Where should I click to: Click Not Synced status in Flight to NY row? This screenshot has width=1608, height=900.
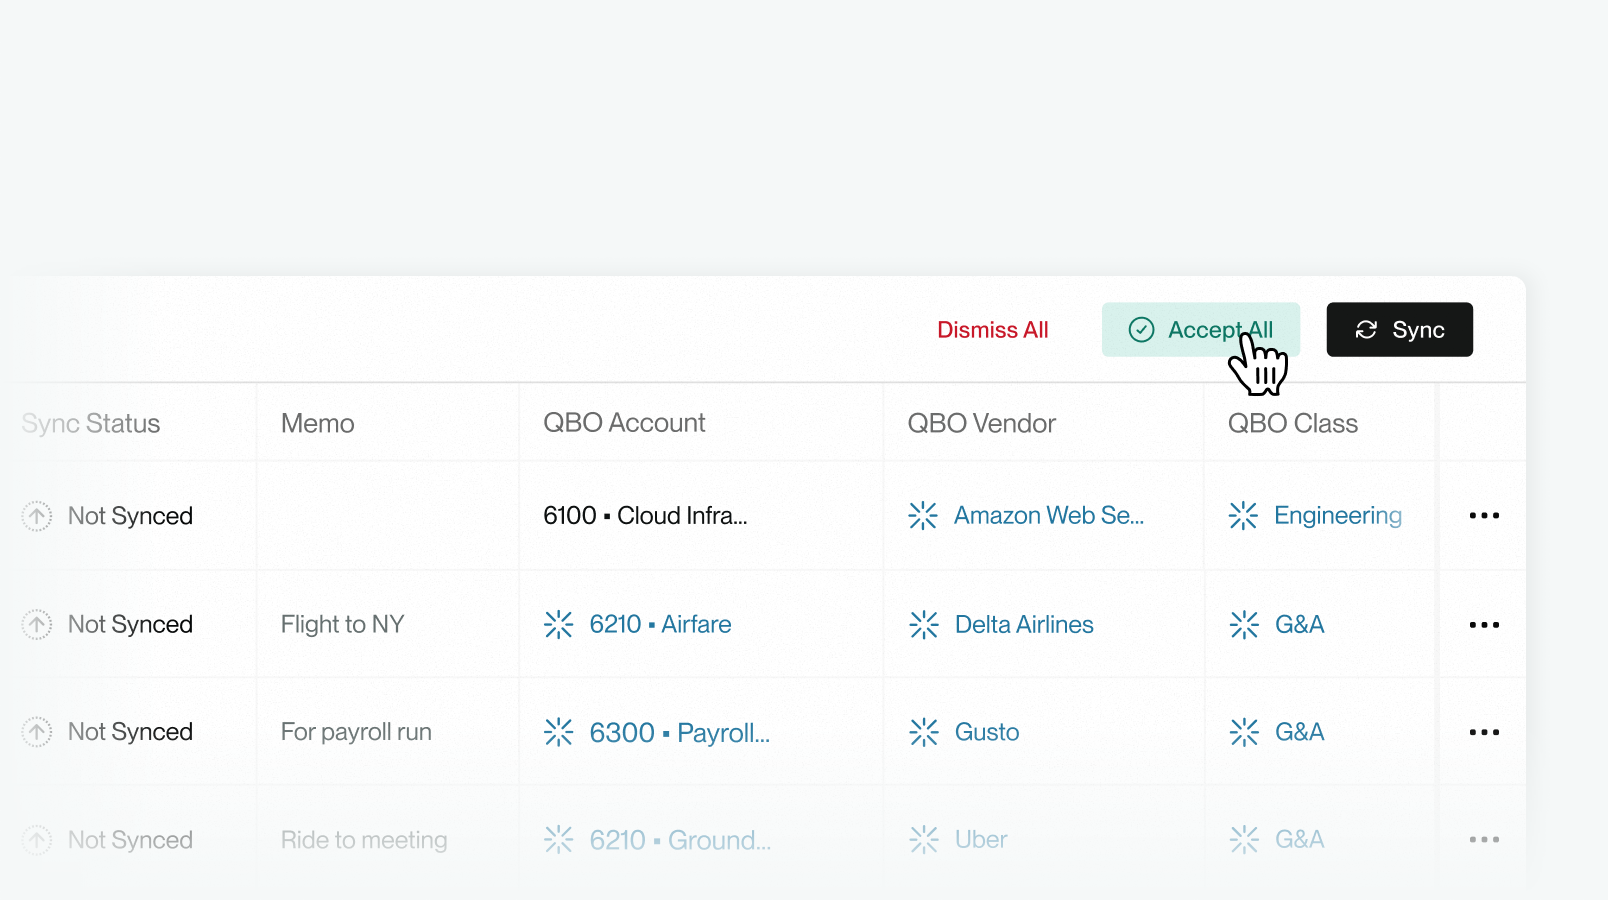pos(130,625)
